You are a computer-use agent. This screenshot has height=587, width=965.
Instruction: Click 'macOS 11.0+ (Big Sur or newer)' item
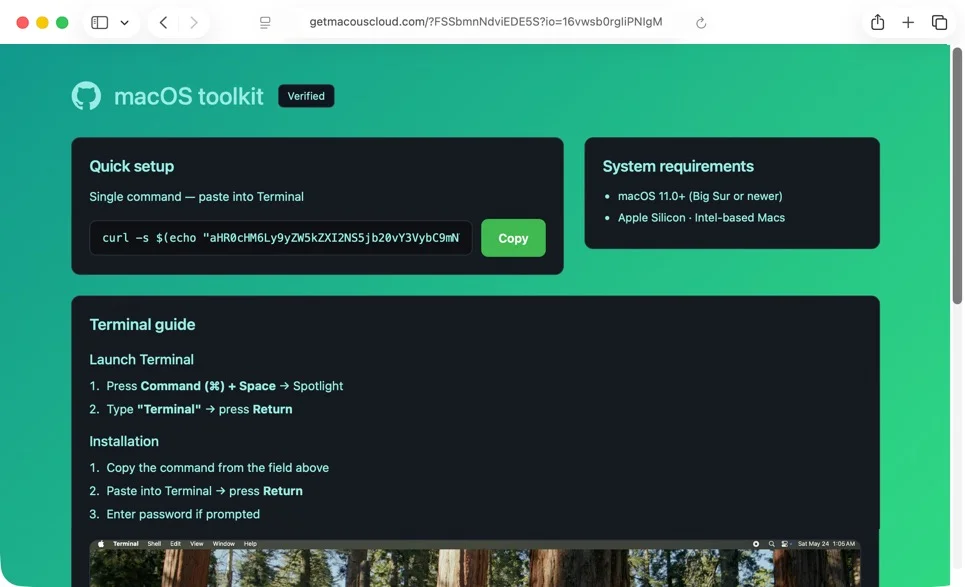coord(700,196)
